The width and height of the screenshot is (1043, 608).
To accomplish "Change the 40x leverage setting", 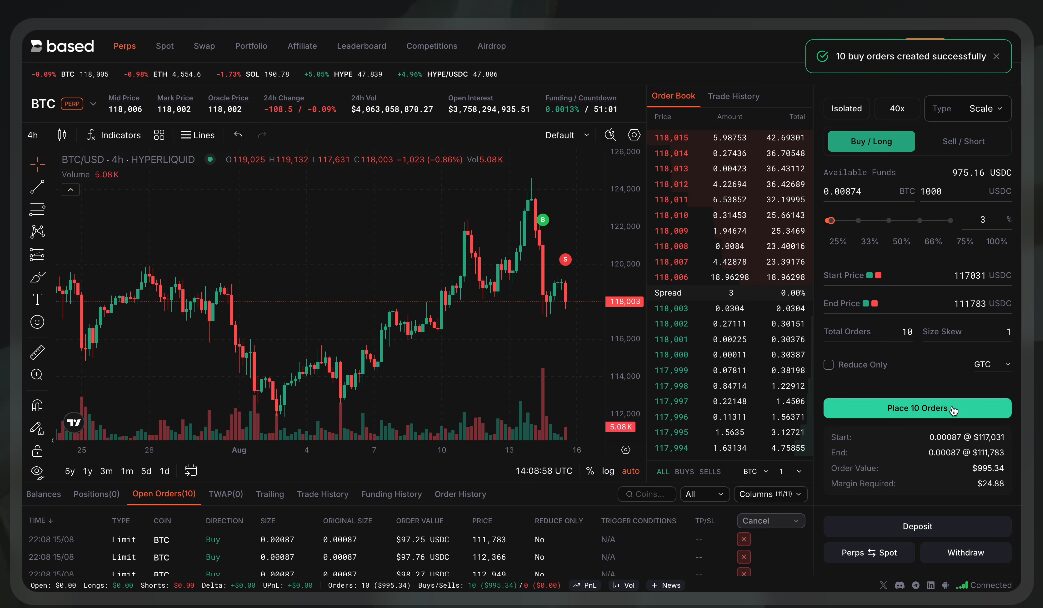I will point(897,108).
